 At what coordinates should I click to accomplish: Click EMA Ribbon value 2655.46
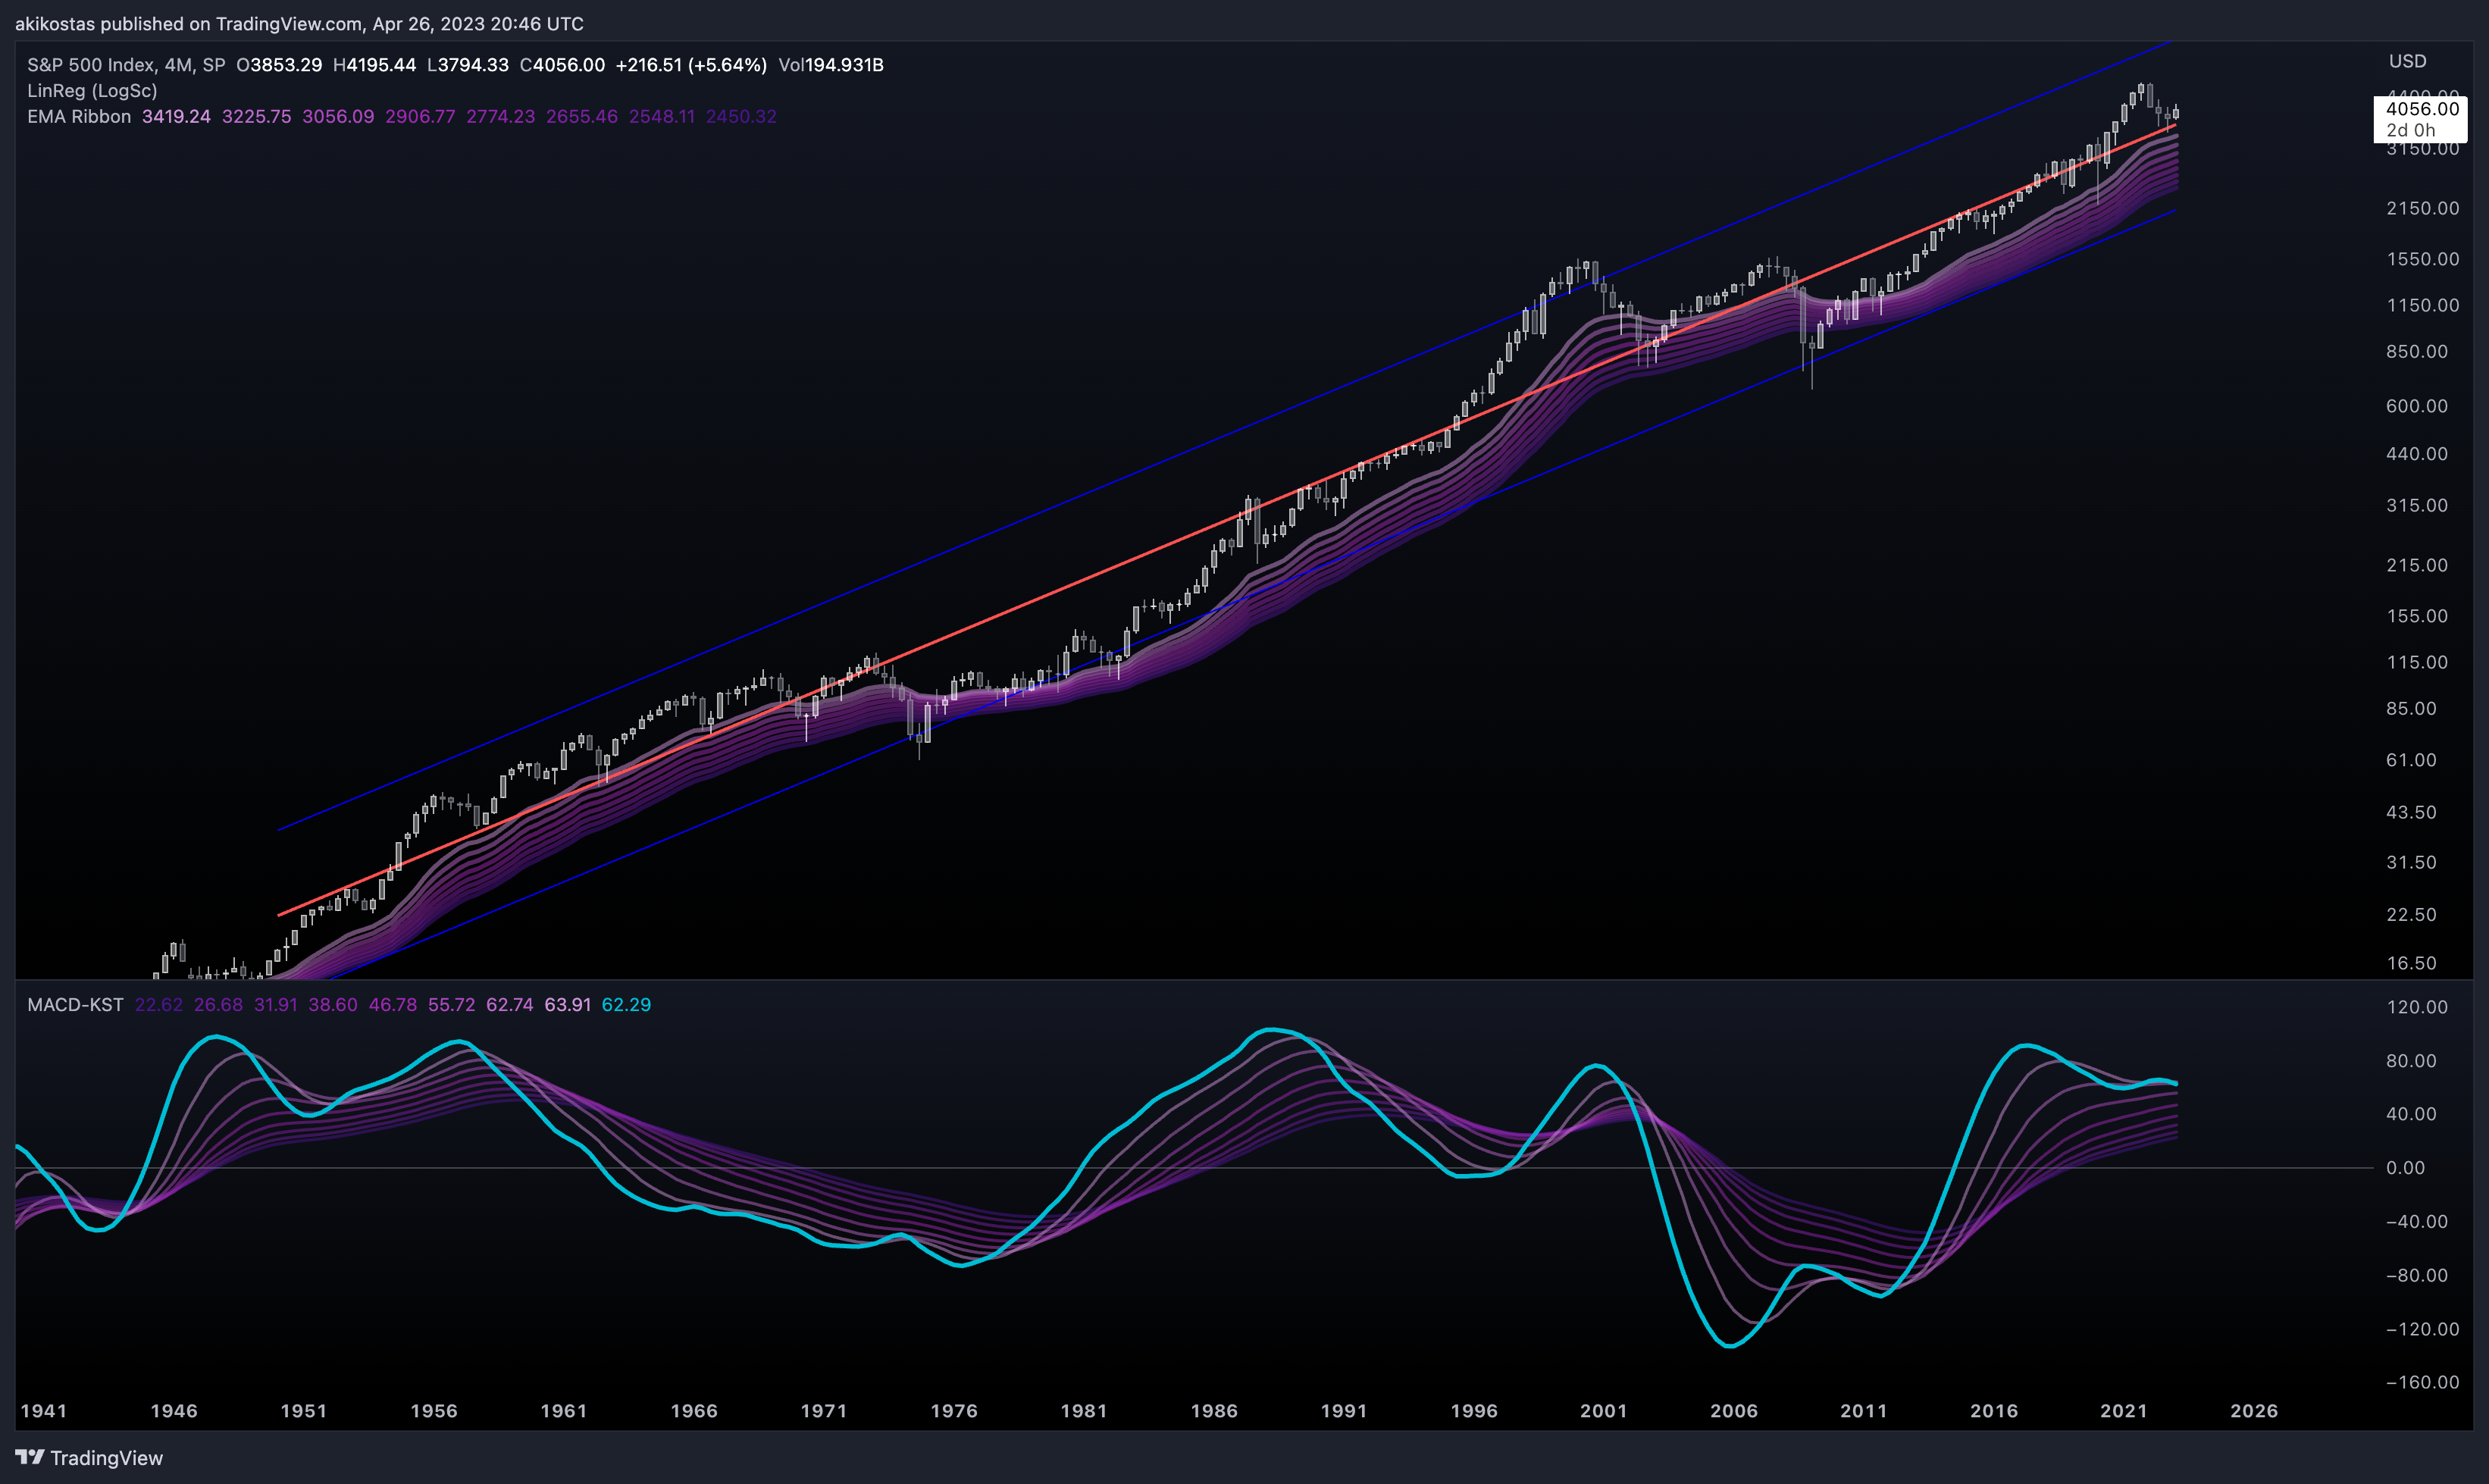pyautogui.click(x=582, y=117)
